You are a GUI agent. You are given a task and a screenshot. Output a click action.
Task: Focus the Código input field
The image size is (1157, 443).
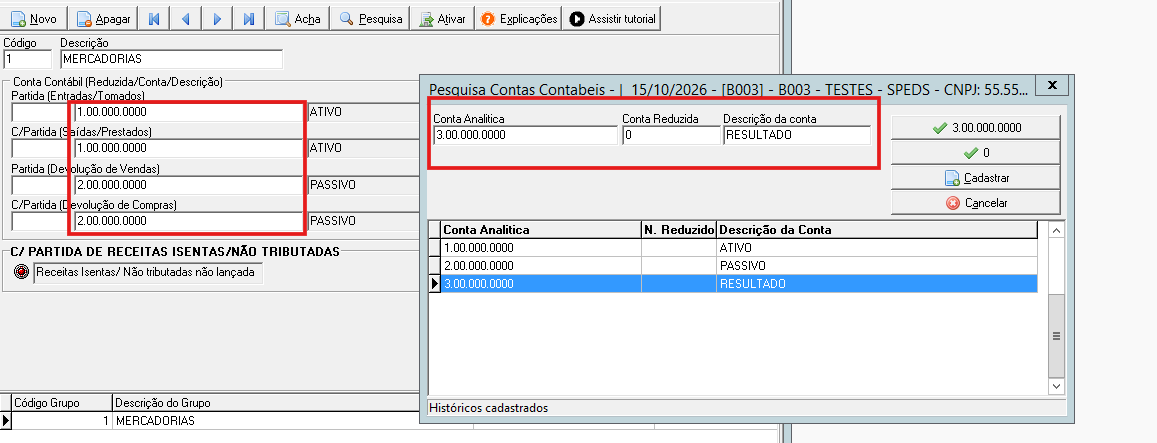pyautogui.click(x=28, y=59)
